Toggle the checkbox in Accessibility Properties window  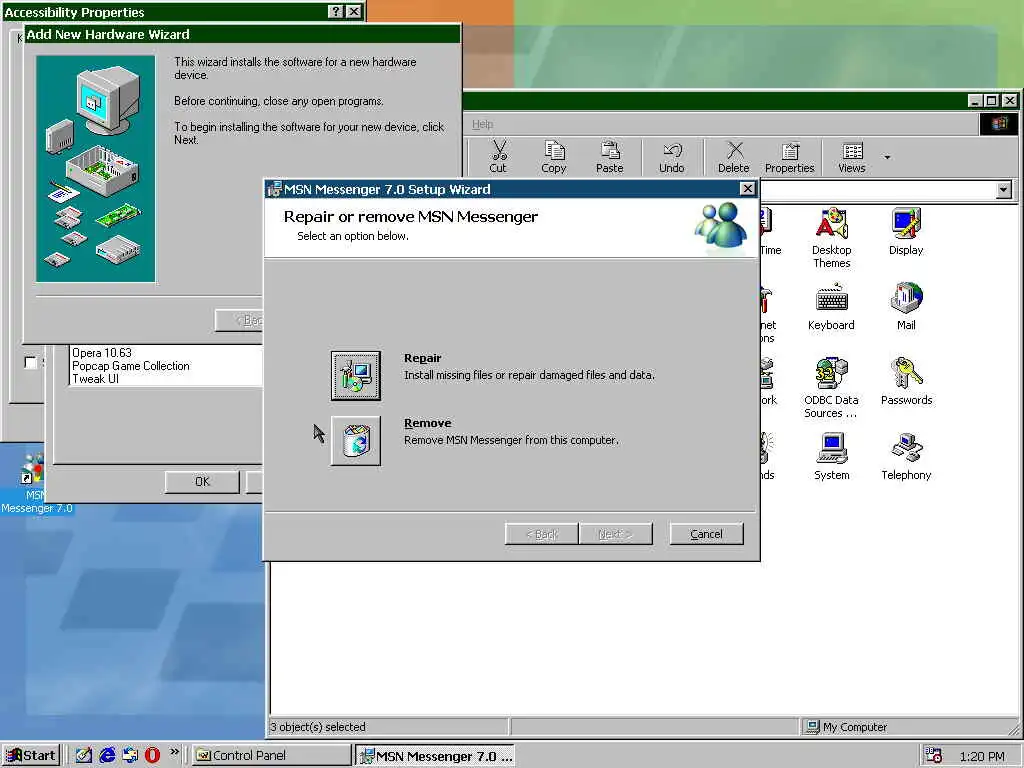[x=30, y=362]
